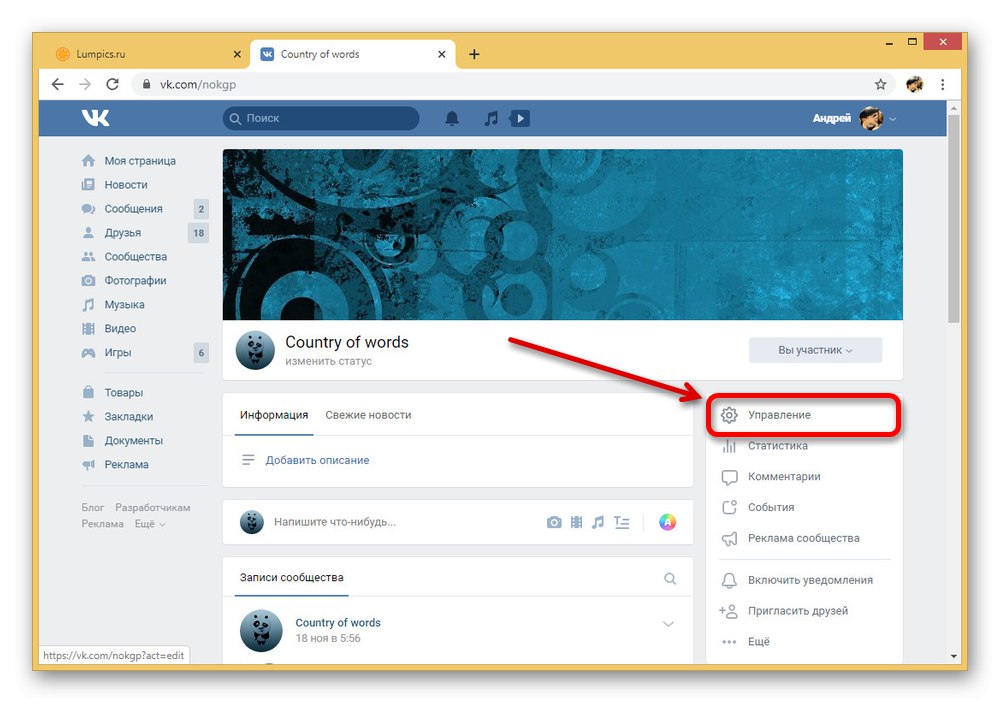Open Моя страница home icon

(x=89, y=161)
